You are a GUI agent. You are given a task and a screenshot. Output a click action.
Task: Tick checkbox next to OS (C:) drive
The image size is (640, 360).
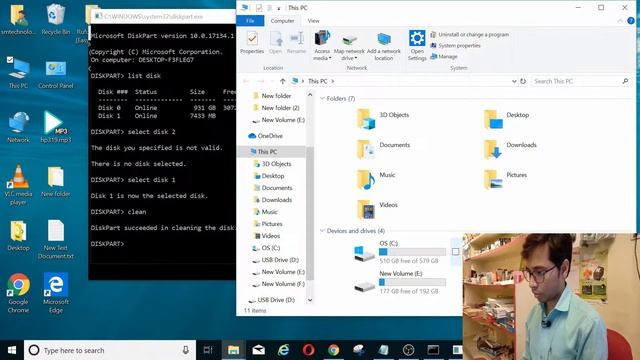[x=456, y=252]
